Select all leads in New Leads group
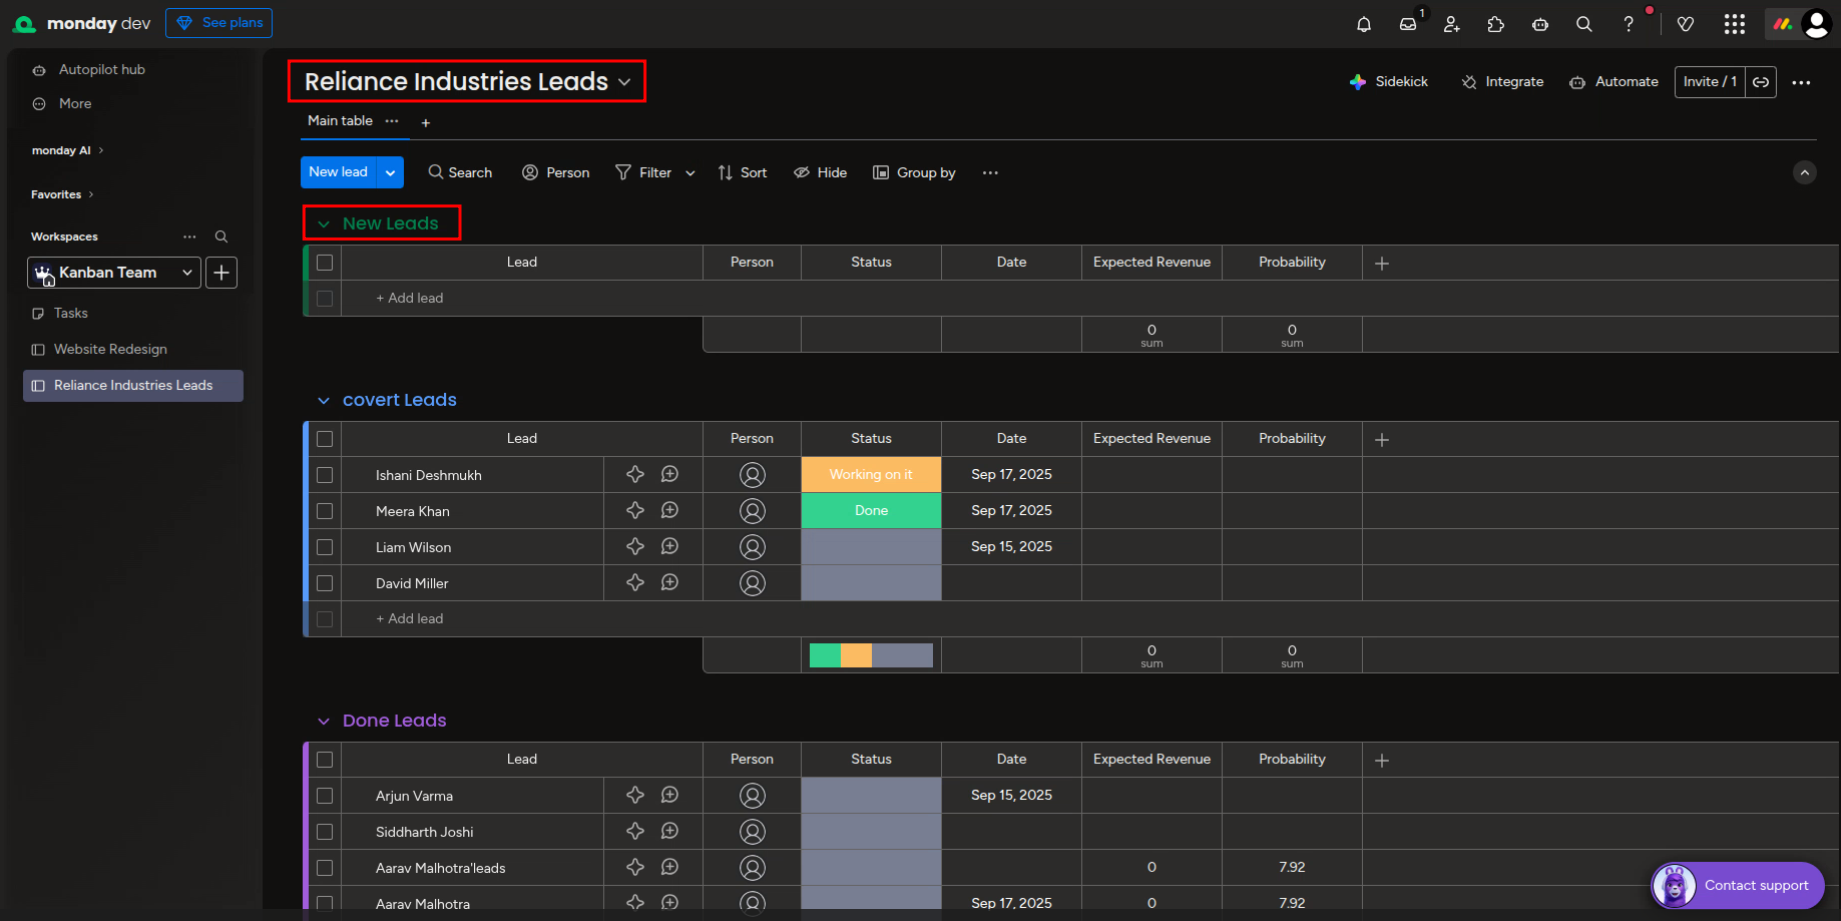This screenshot has width=1841, height=921. (x=325, y=262)
